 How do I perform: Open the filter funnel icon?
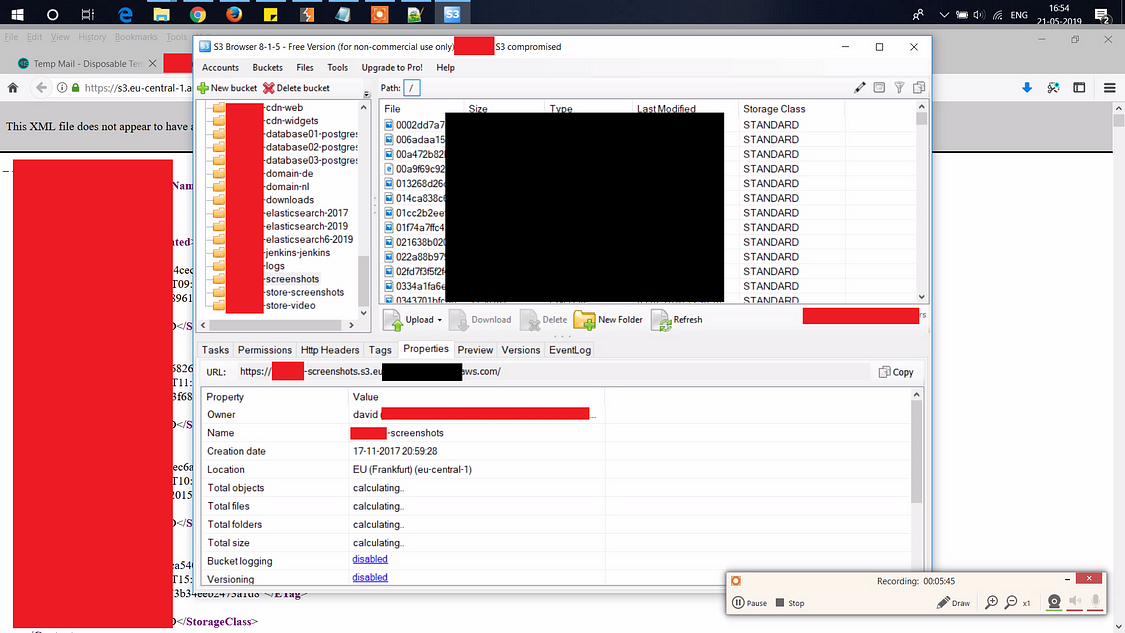899,88
